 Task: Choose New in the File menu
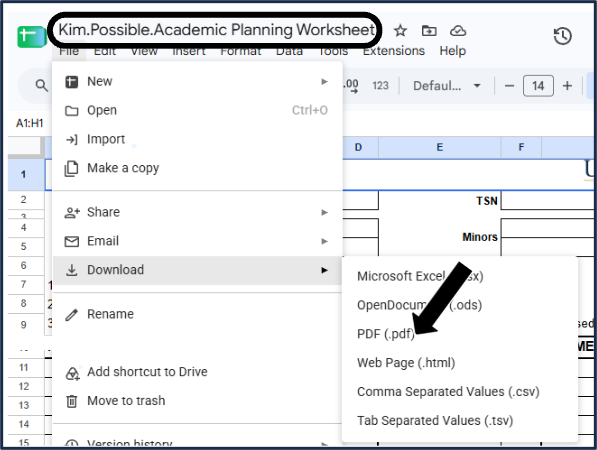(x=197, y=81)
